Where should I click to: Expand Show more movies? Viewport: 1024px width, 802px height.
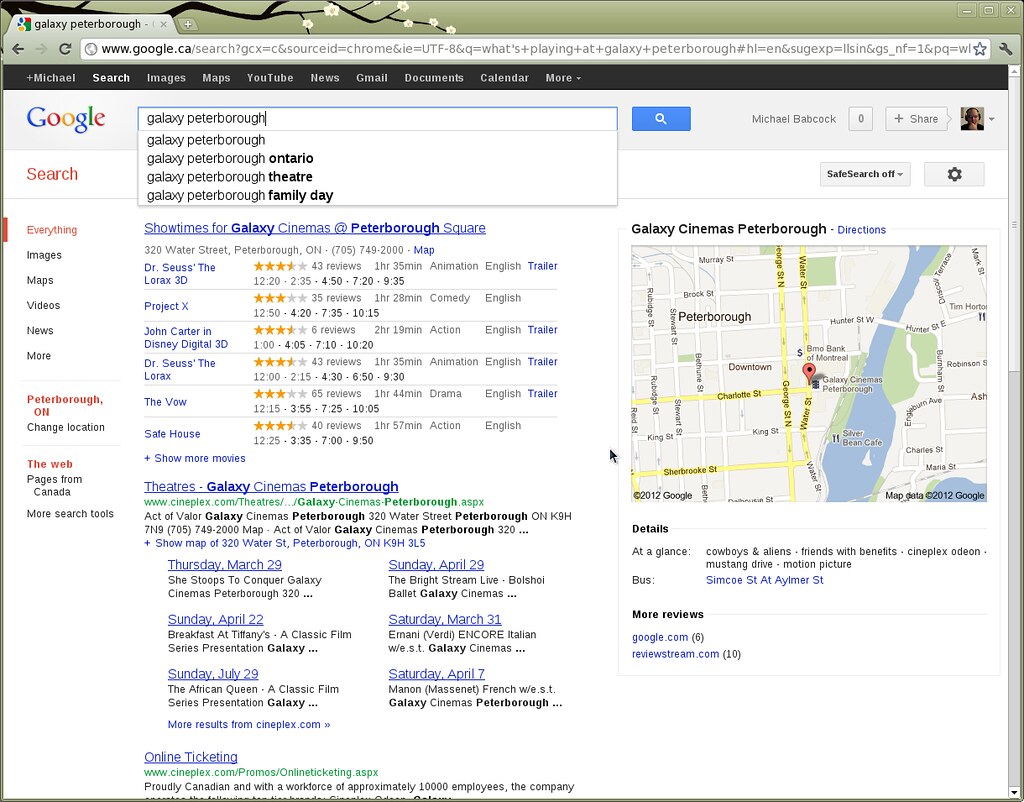195,458
